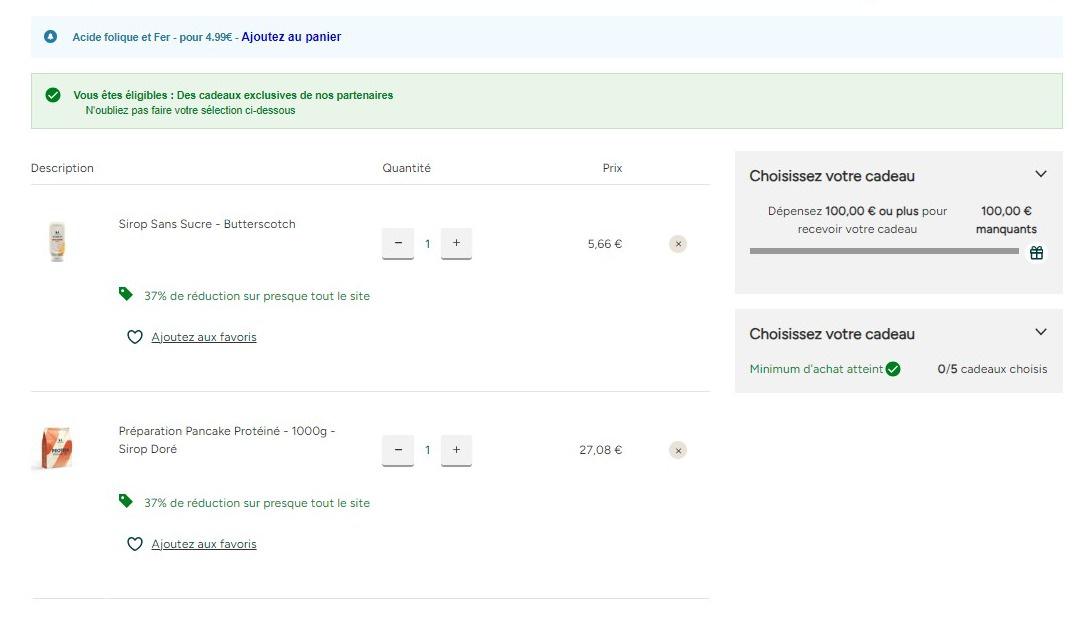The image size is (1088, 630).
Task: Expand the first Choisissez votre cadeau panel
Action: click(1040, 174)
